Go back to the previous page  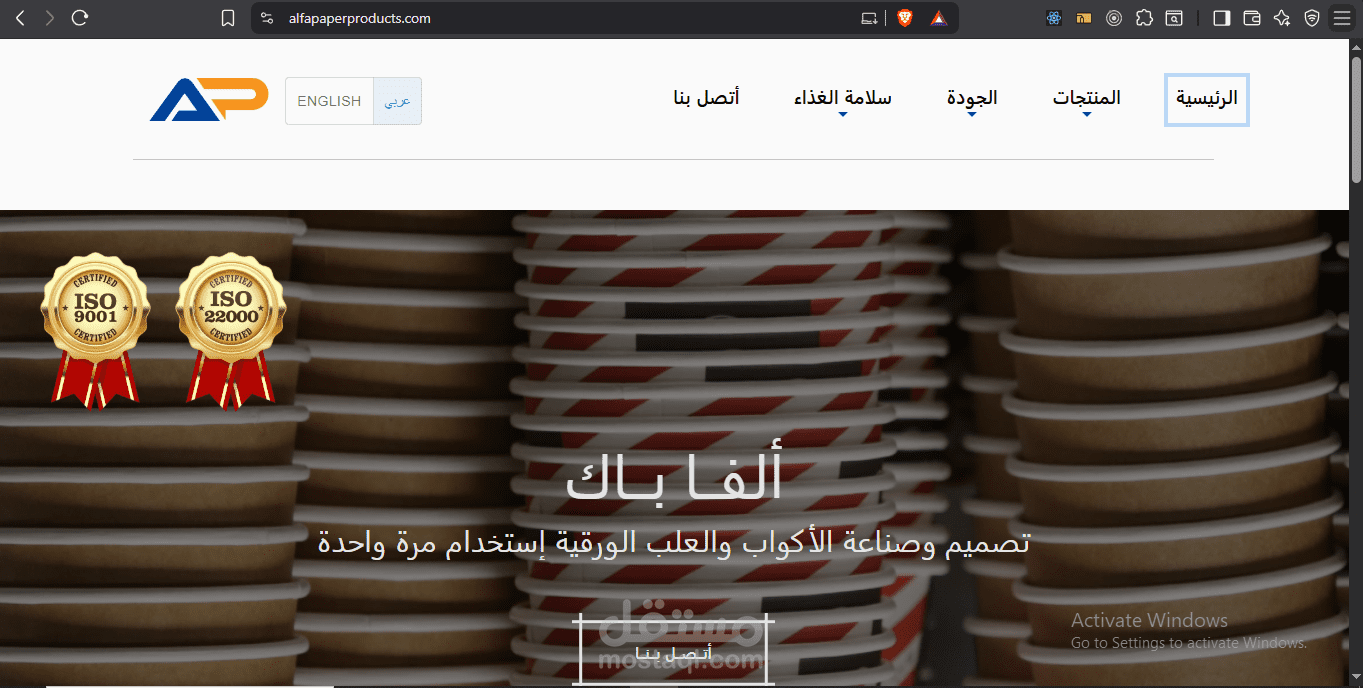20,18
